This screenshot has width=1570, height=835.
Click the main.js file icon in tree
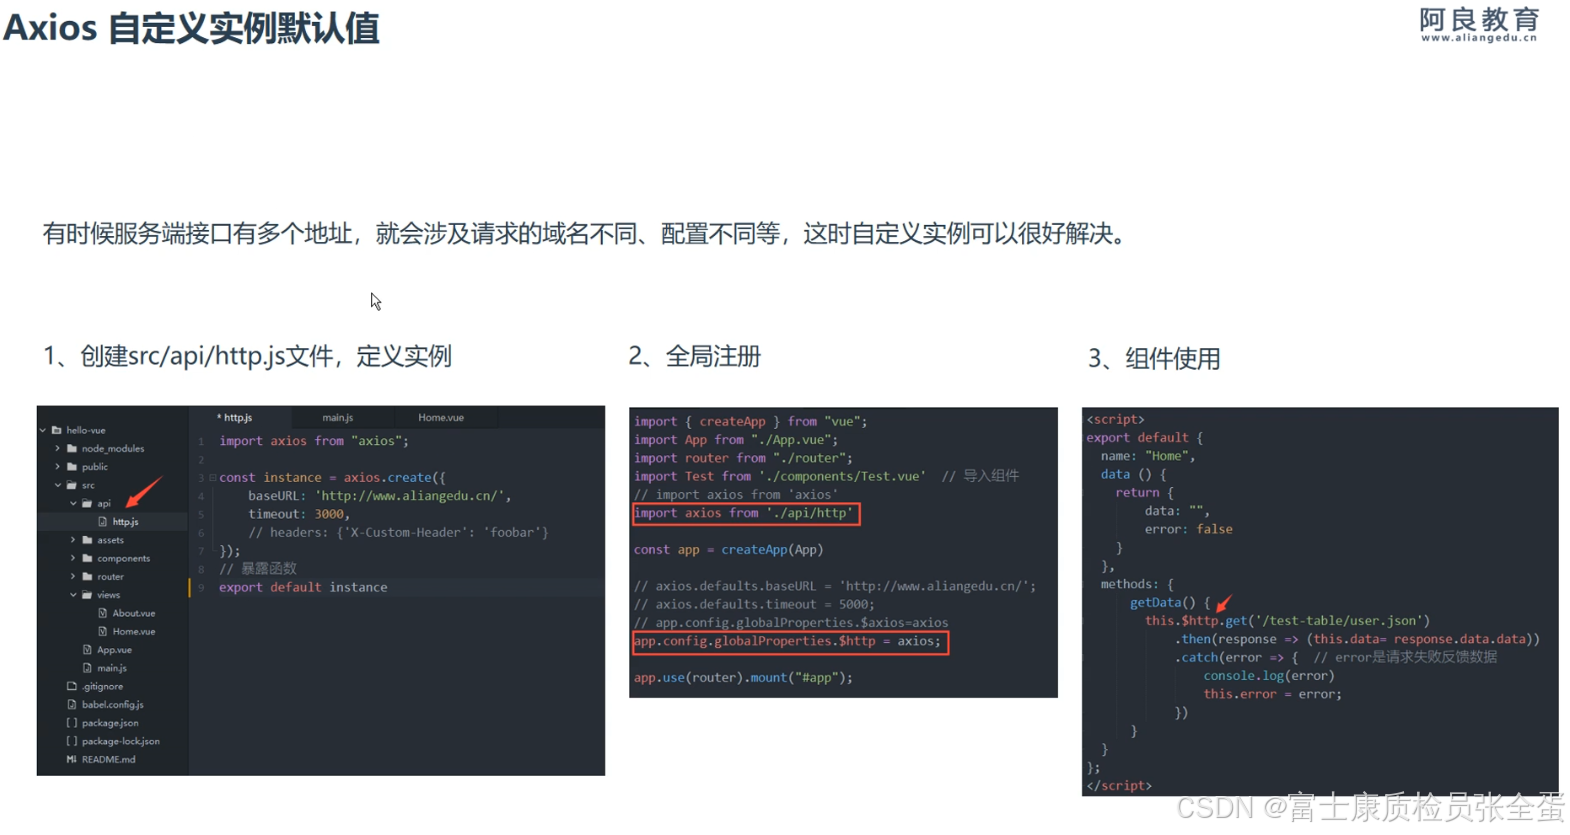(87, 668)
